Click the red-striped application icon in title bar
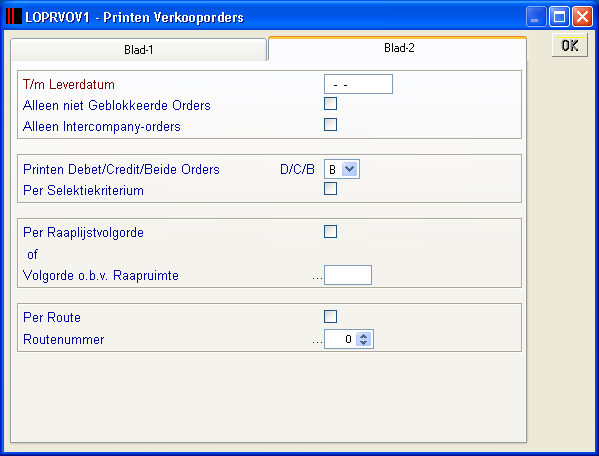 click(14, 16)
